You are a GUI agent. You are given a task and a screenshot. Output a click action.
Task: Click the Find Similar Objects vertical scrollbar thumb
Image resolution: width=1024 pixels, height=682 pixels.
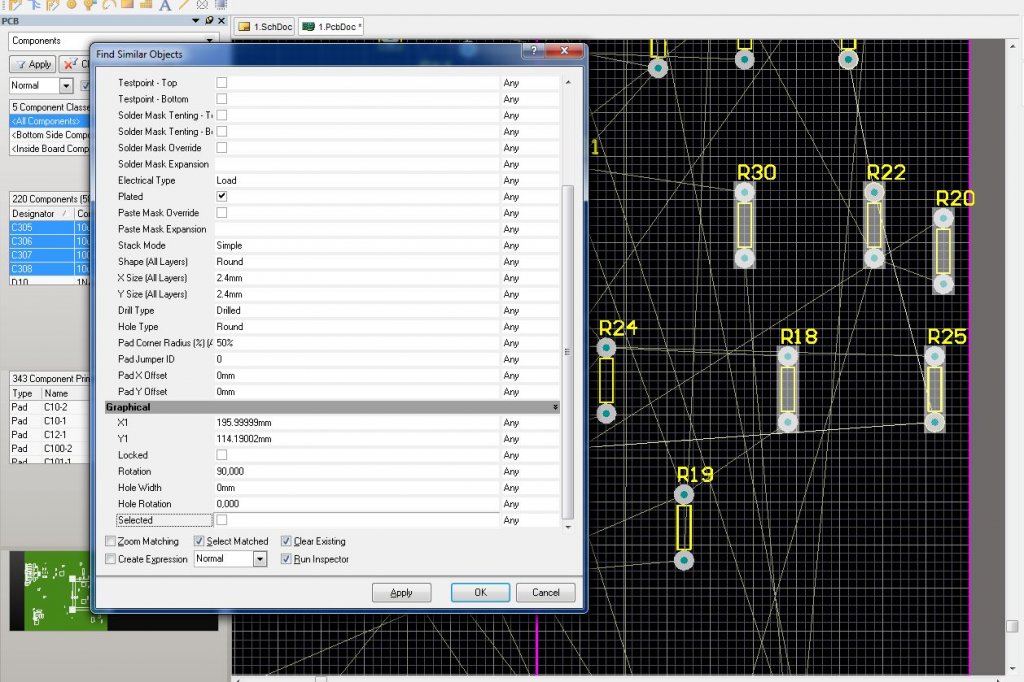(x=568, y=351)
